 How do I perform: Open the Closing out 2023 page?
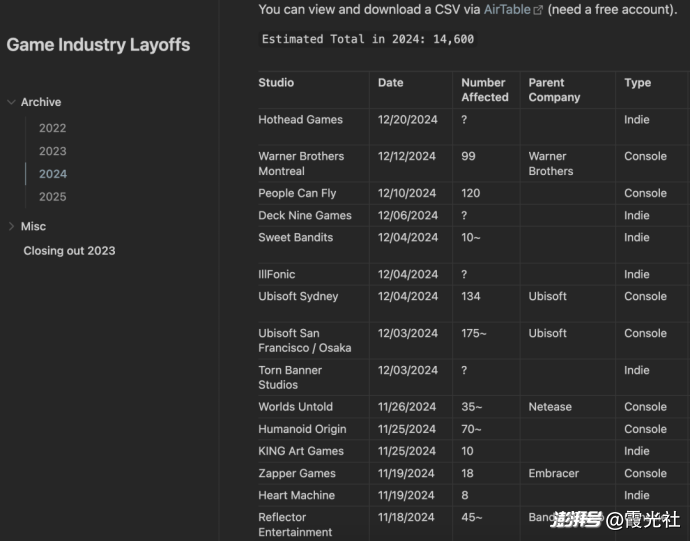(x=70, y=251)
